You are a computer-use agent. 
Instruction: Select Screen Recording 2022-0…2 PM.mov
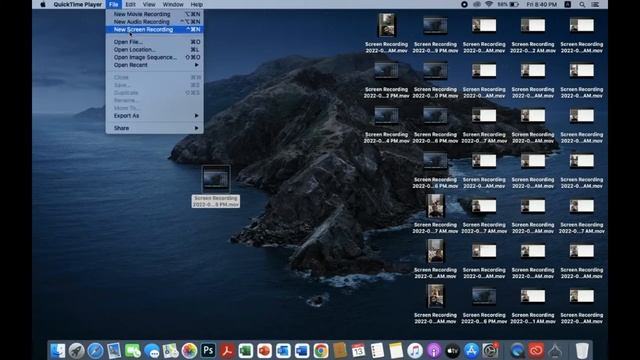point(386,80)
